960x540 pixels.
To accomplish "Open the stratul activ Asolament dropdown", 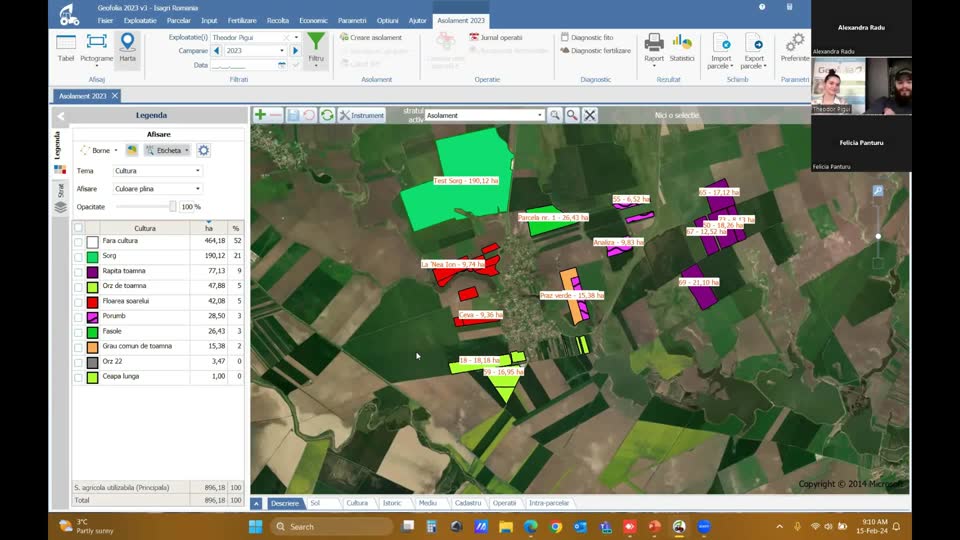I will [484, 115].
